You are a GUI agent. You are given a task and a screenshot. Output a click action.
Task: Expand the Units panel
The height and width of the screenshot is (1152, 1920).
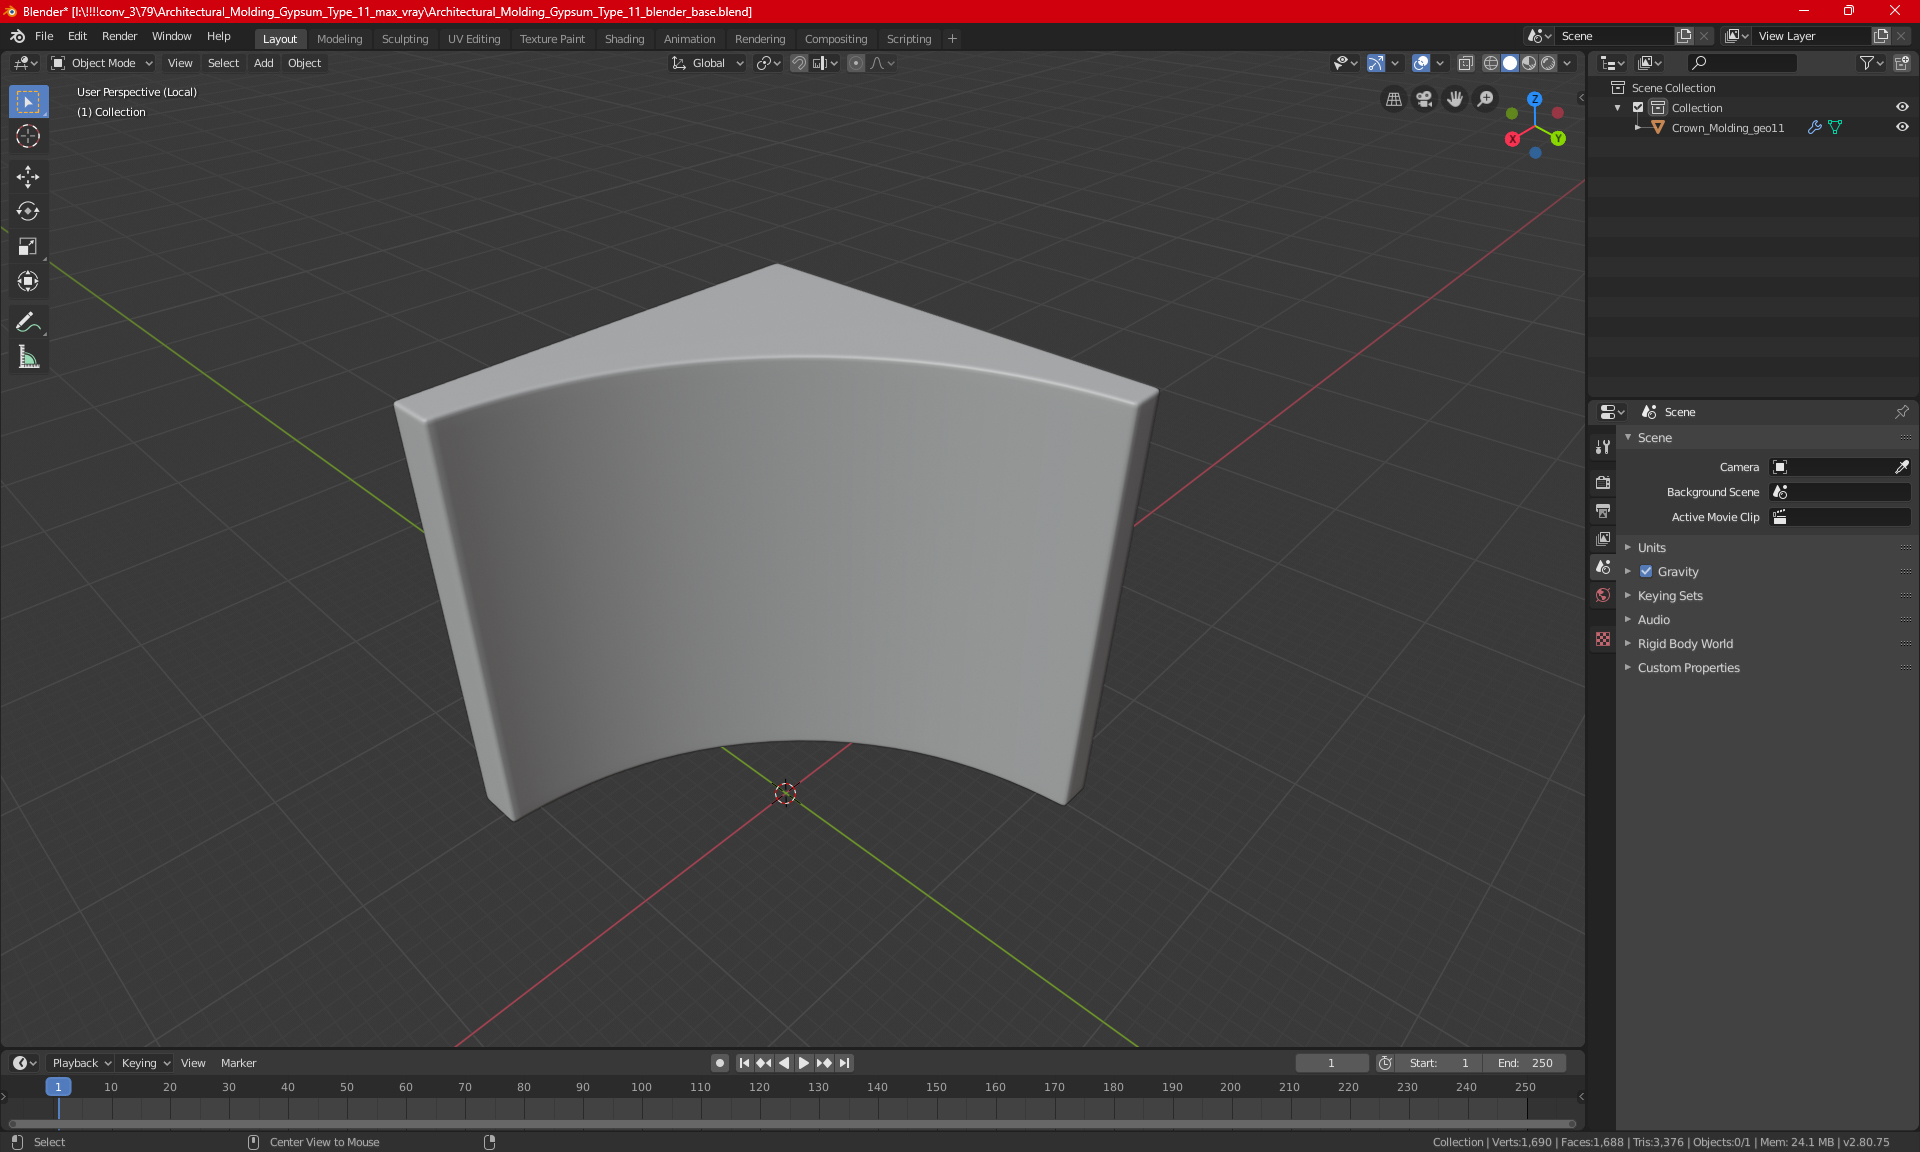(1651, 547)
